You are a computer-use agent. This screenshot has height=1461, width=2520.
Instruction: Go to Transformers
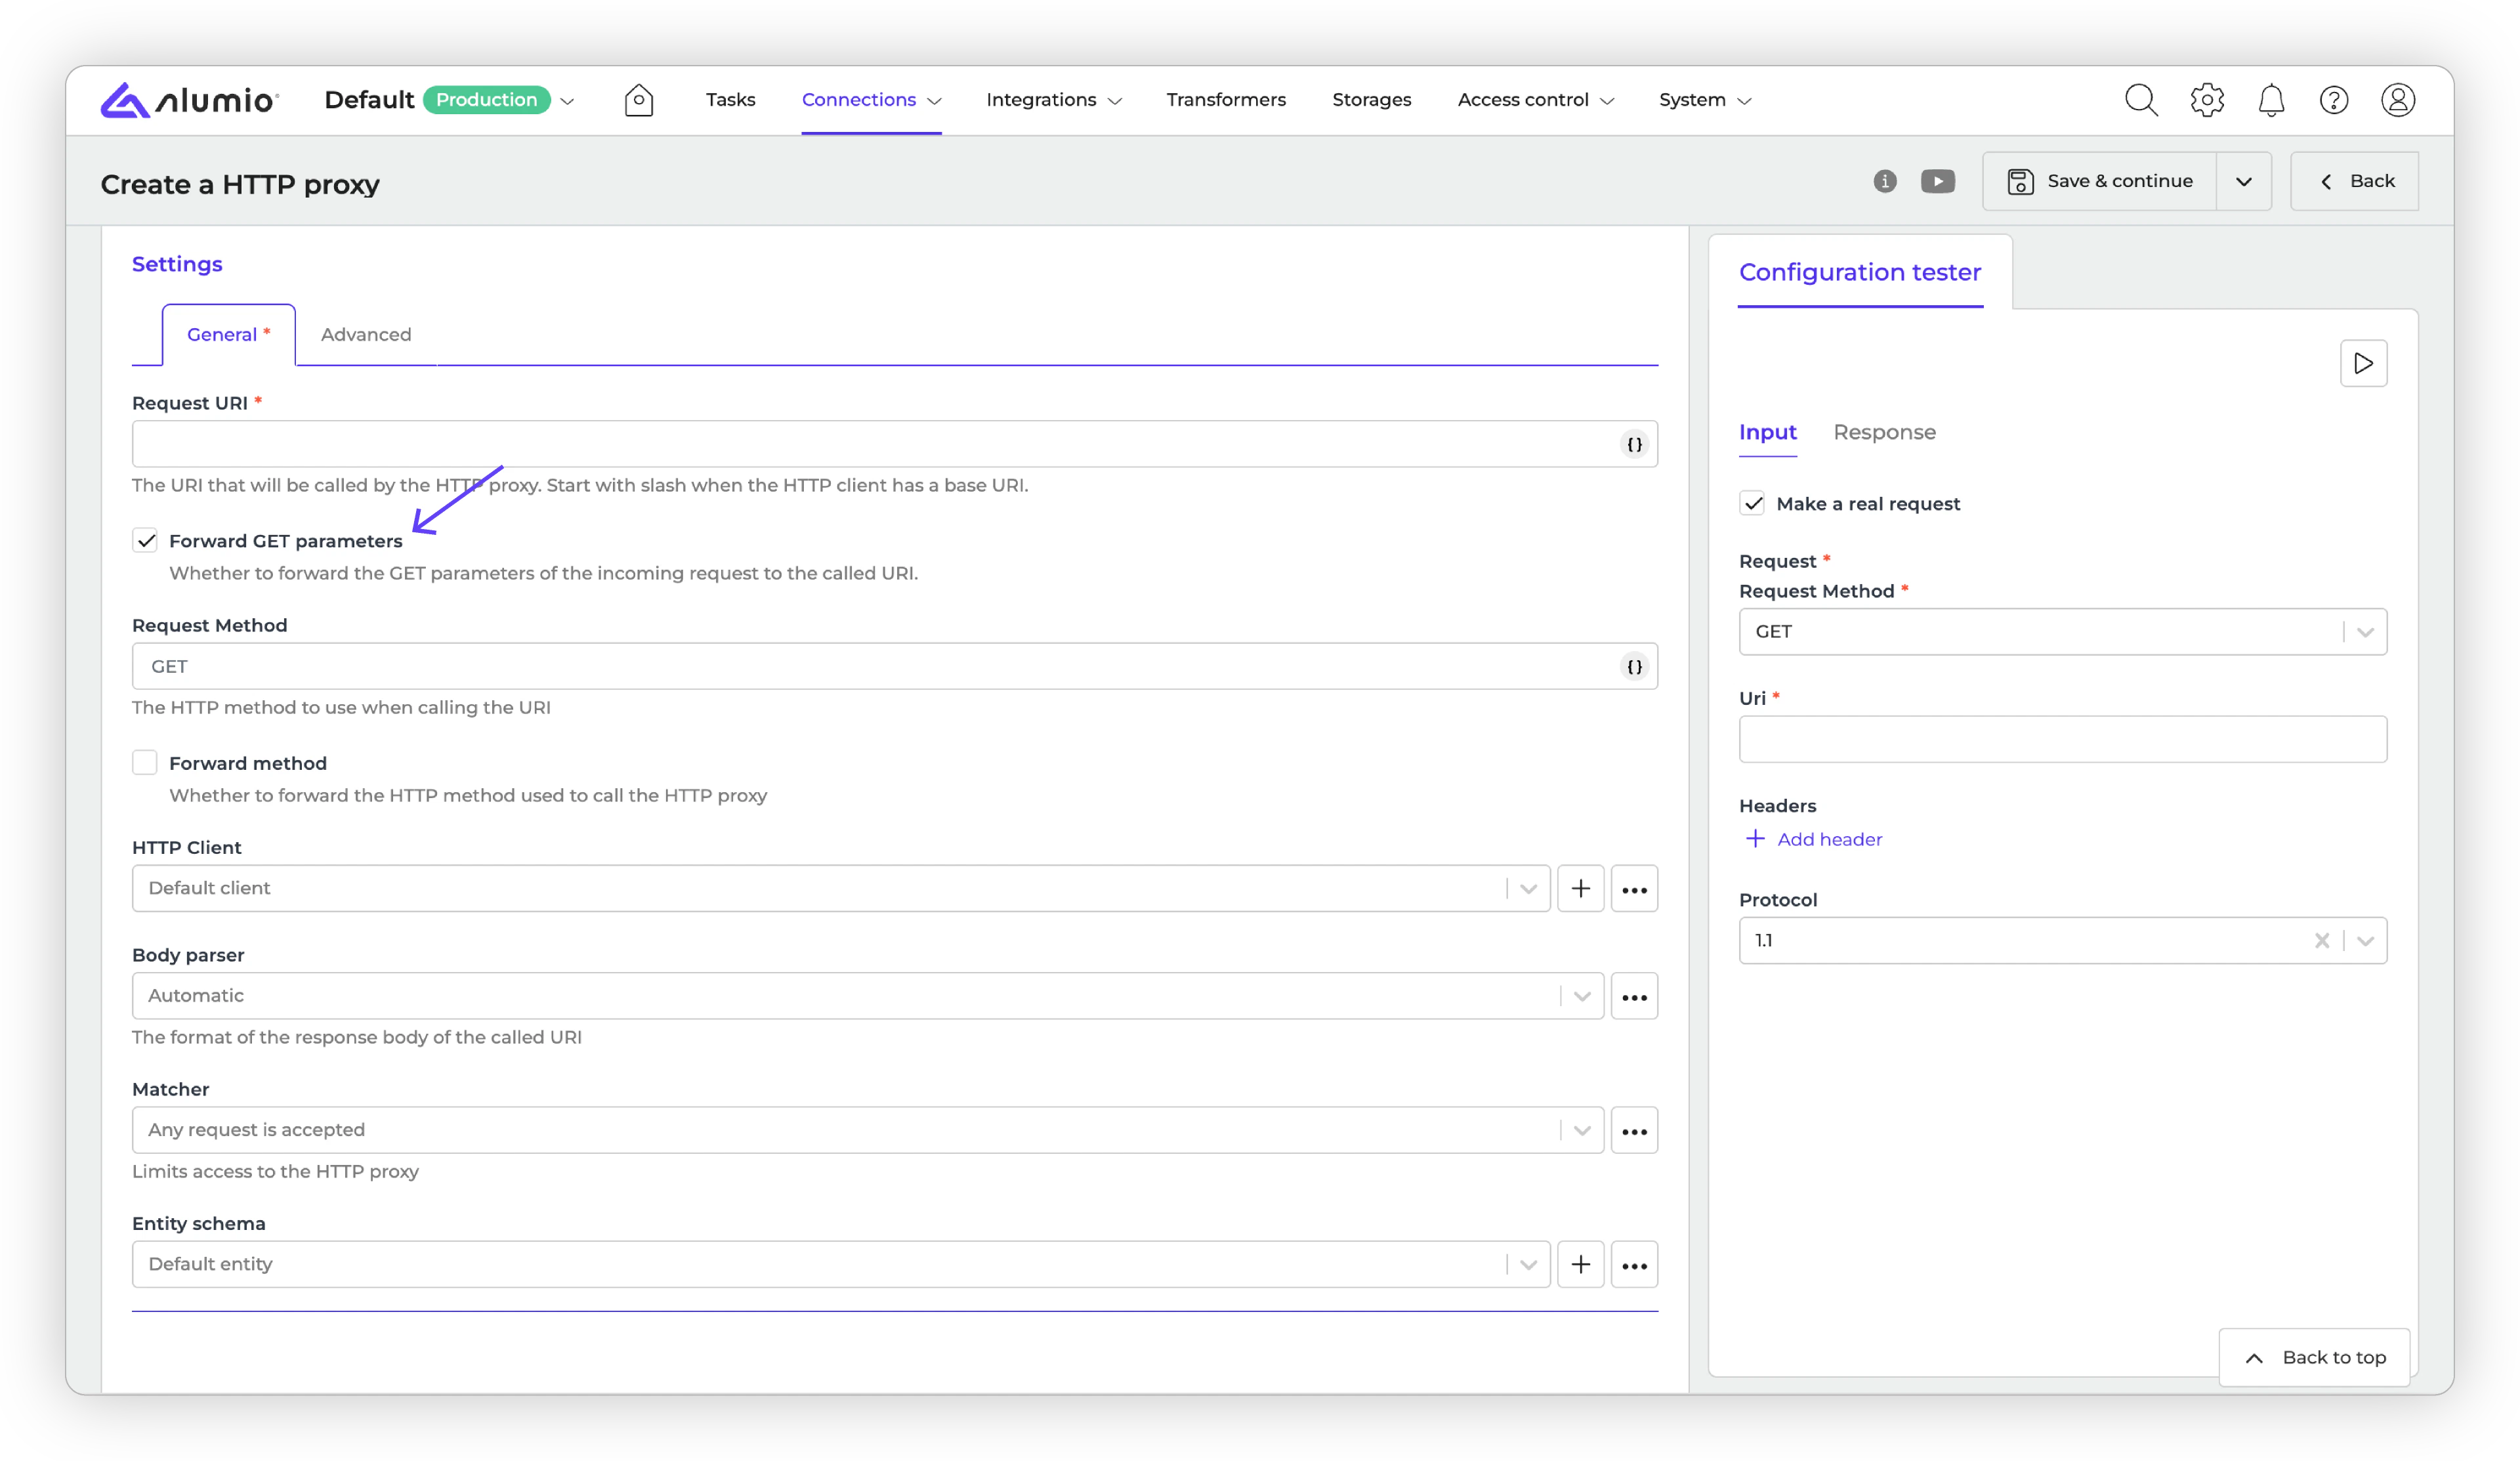(x=1226, y=100)
